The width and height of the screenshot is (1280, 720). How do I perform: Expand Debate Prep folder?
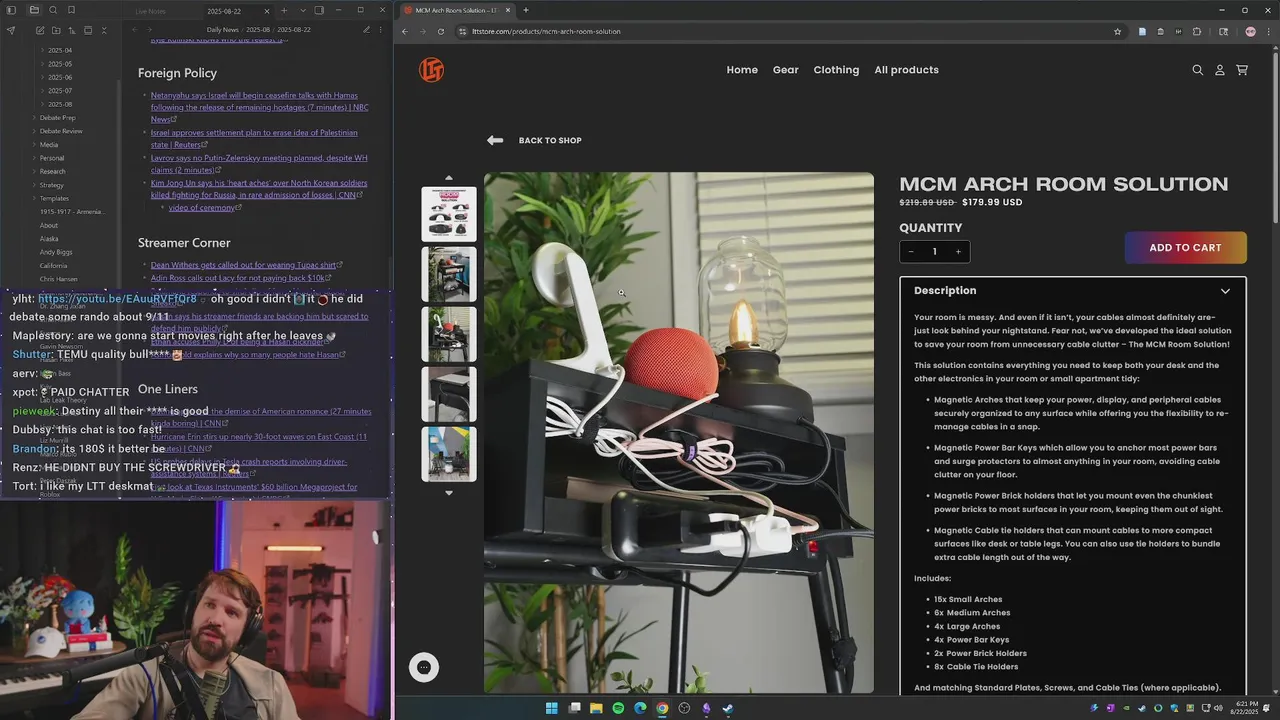[56, 117]
